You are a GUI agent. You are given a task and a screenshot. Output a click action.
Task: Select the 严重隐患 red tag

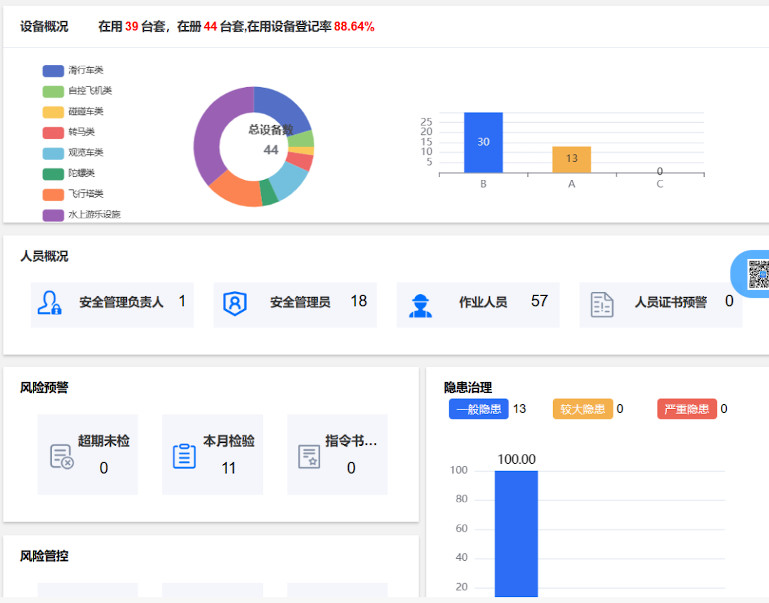coord(687,409)
